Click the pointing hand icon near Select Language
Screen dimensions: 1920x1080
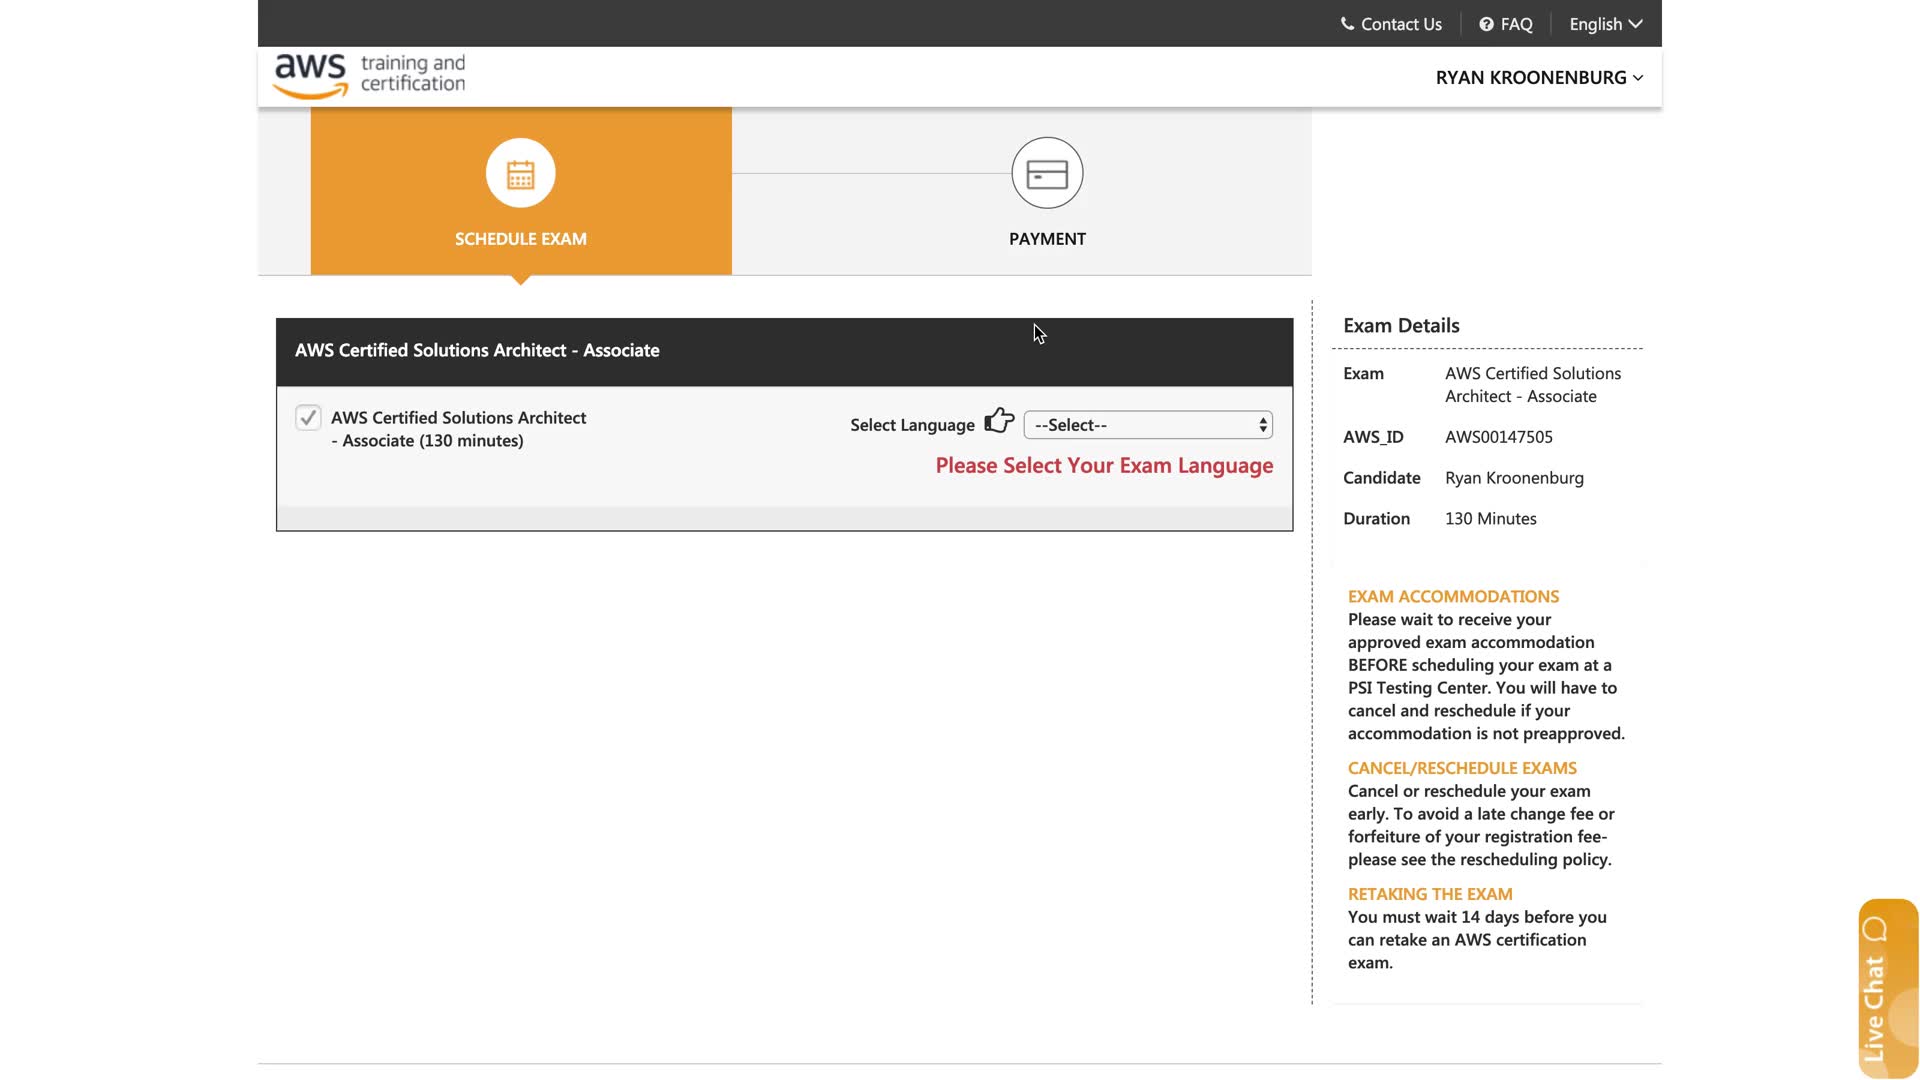pyautogui.click(x=999, y=421)
